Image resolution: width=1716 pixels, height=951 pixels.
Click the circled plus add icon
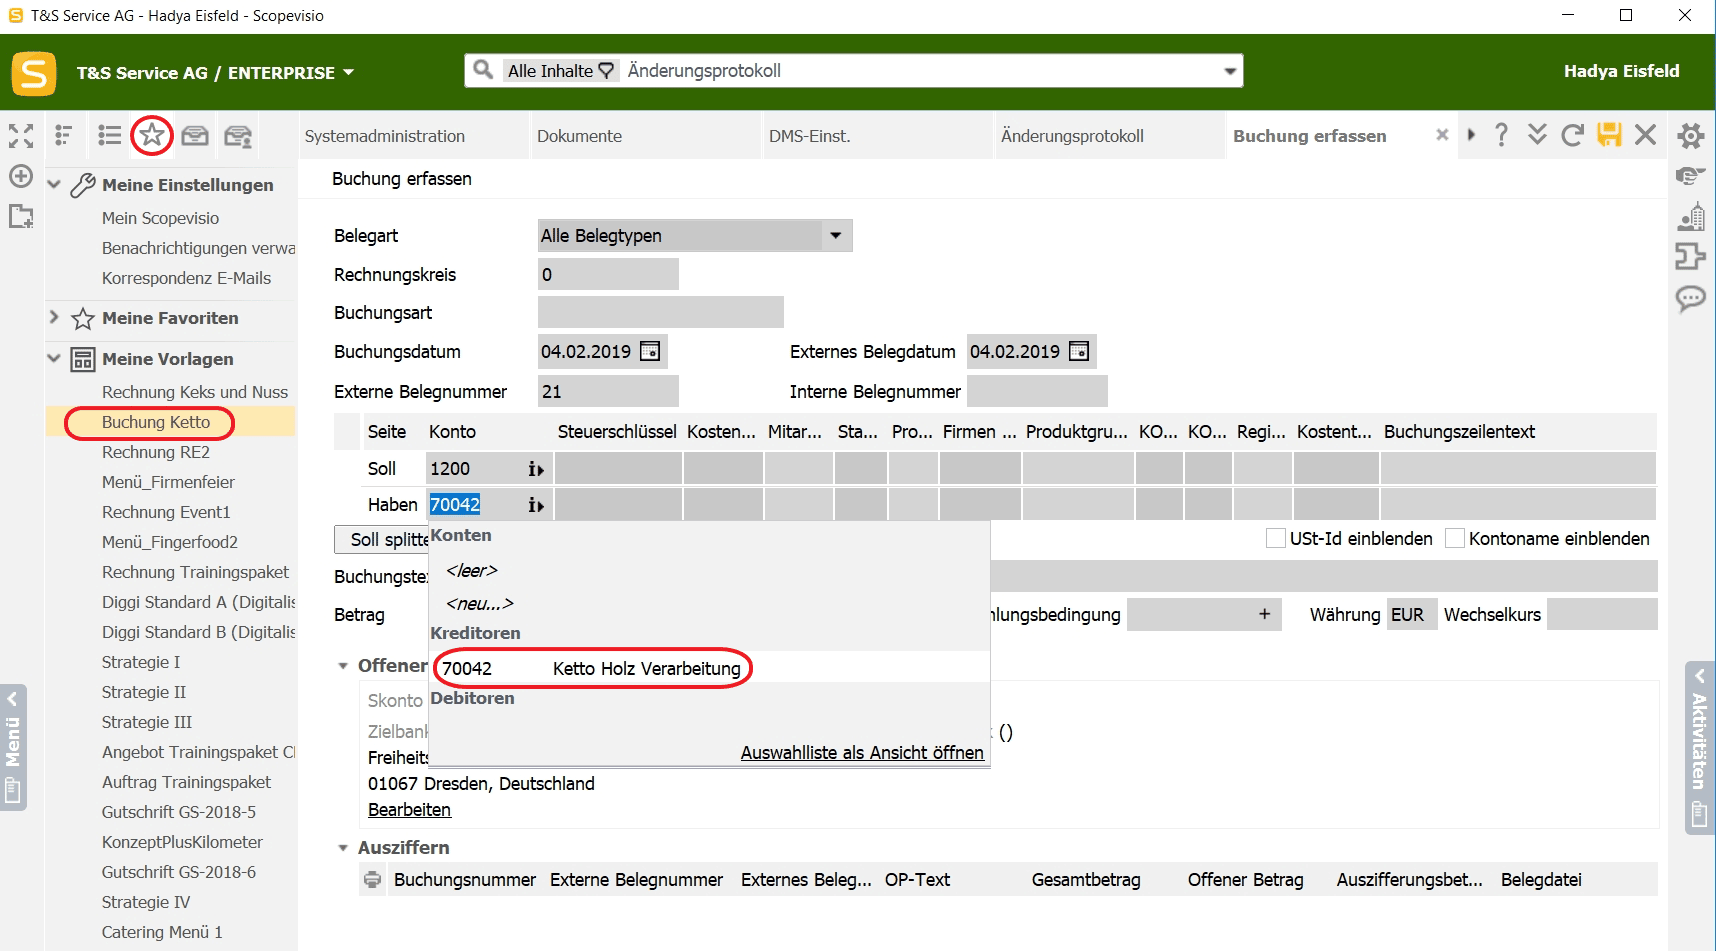click(21, 176)
